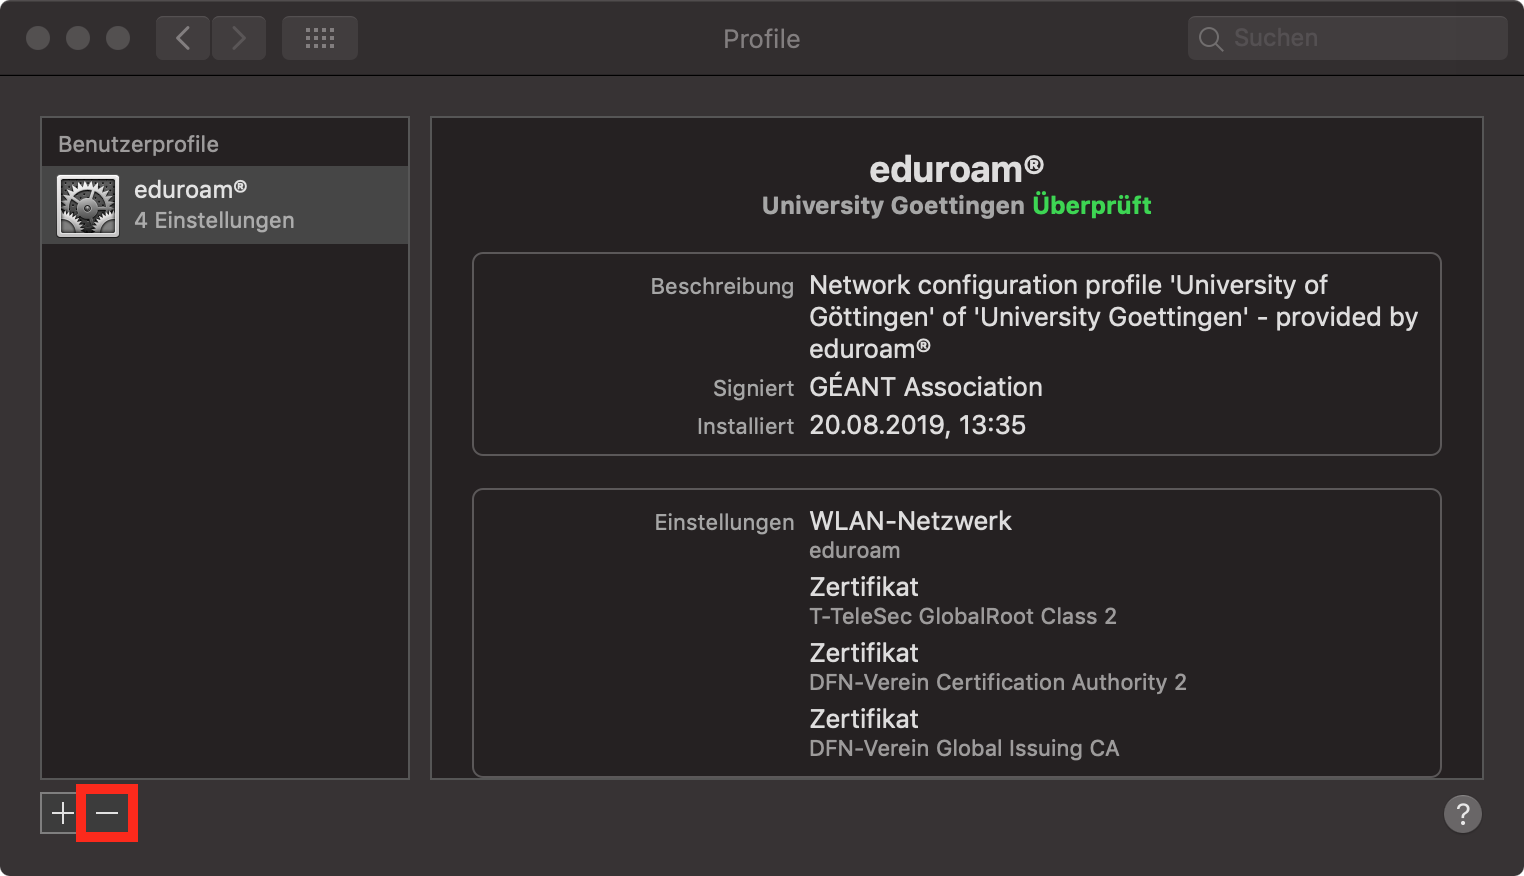
Task: Select the T-TeleSec GlobalRoot Class 2 certificate
Action: [962, 601]
